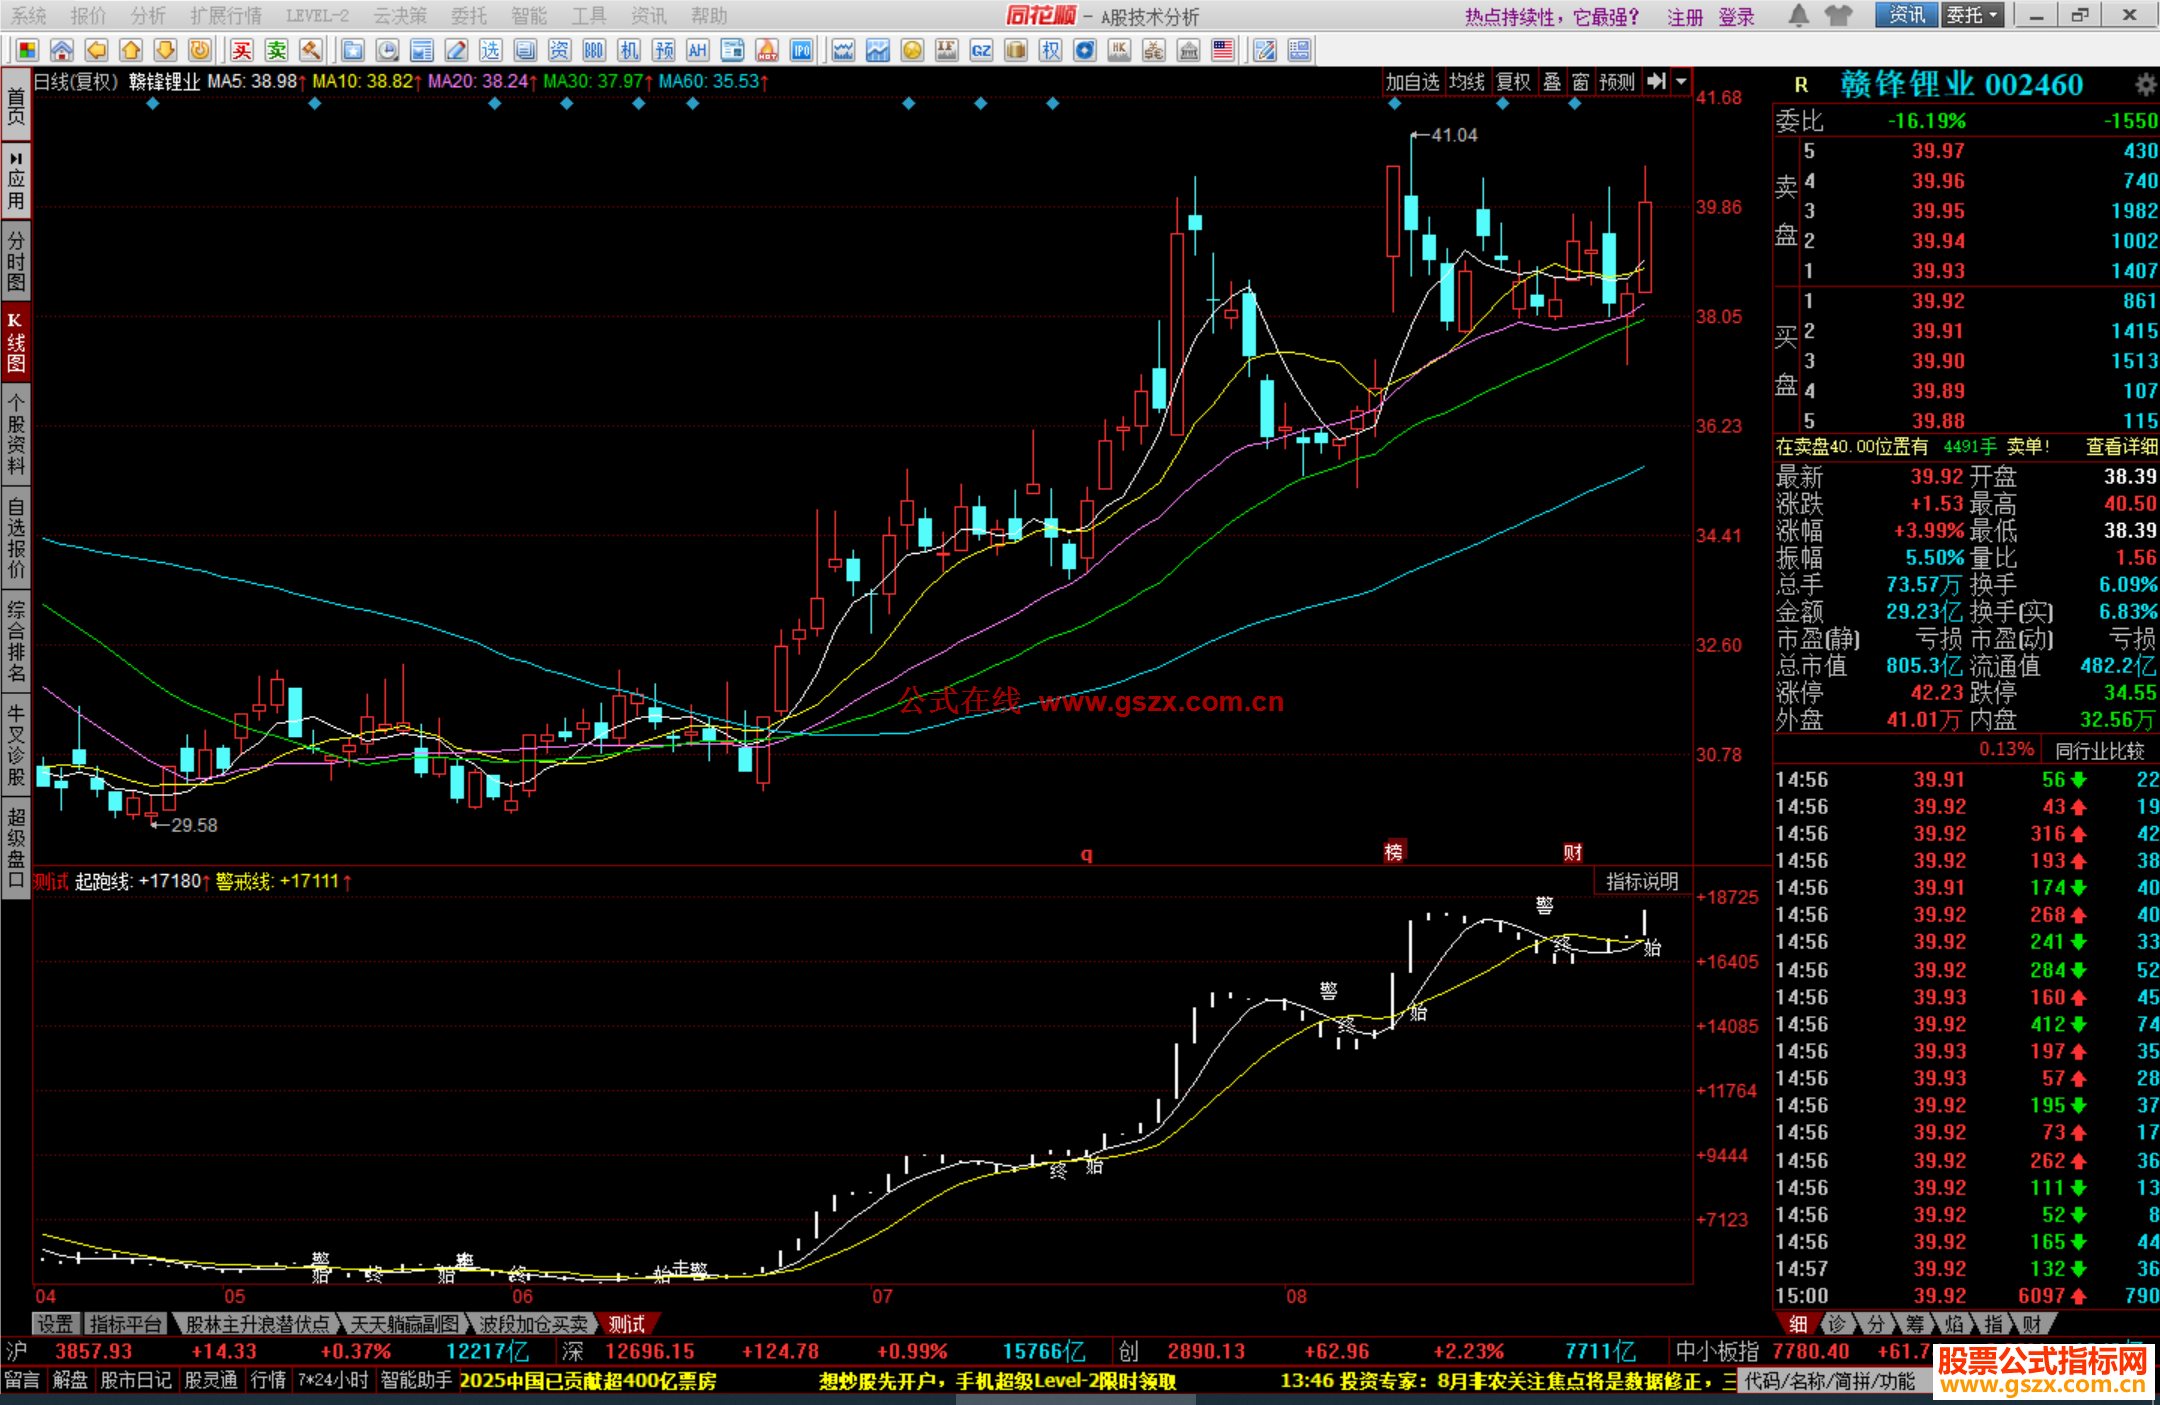Click the green 卖 (sell) toolbar icon
This screenshot has width=2160, height=1405.
277,51
